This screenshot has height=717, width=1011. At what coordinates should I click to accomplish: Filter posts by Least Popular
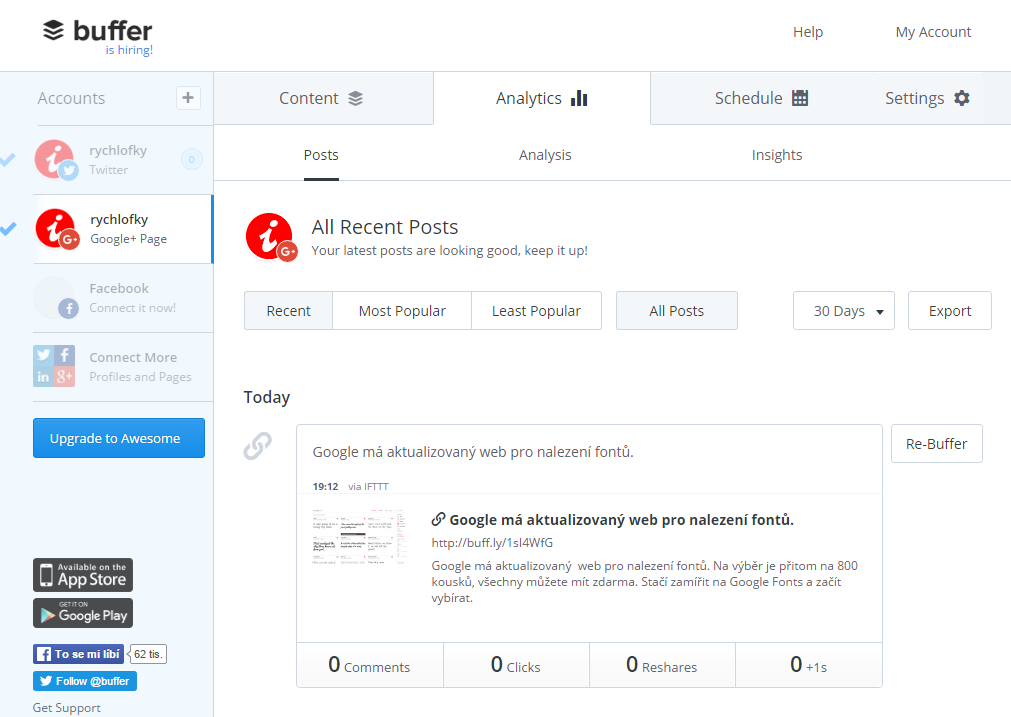pyautogui.click(x=536, y=311)
